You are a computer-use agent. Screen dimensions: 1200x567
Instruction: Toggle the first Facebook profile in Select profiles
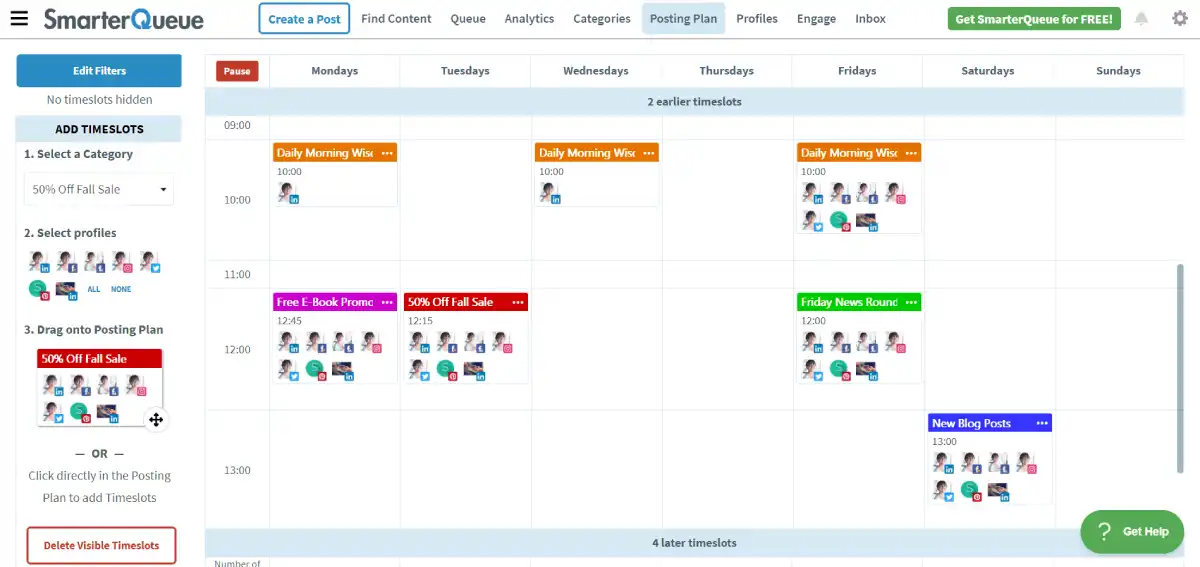66,262
